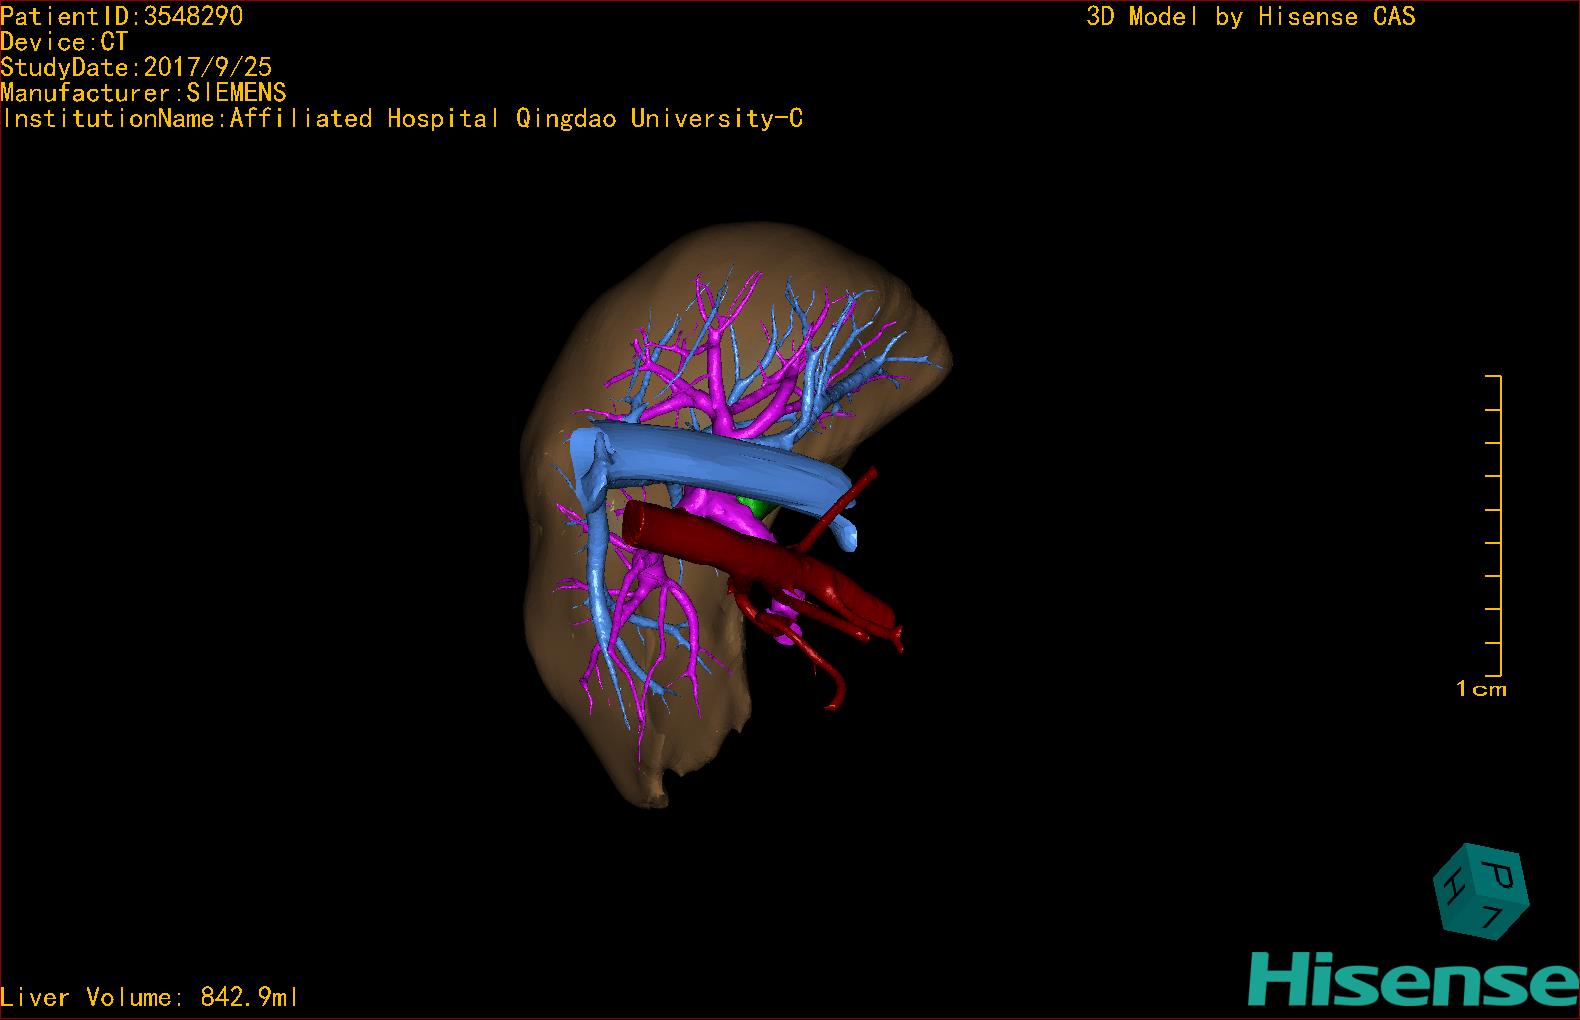The image size is (1580, 1020).
Task: Select the PatientID:3548290 overlay text
Action: click(x=121, y=16)
